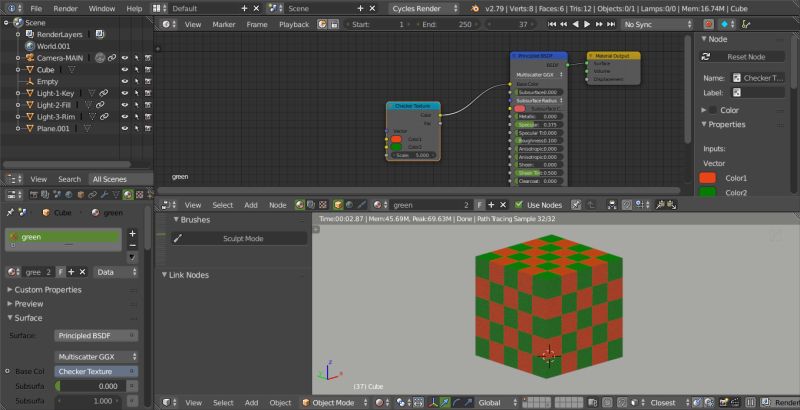Screen dimensions: 800x410
Task: Click the pin icon in properties
Action: click(x=11, y=213)
